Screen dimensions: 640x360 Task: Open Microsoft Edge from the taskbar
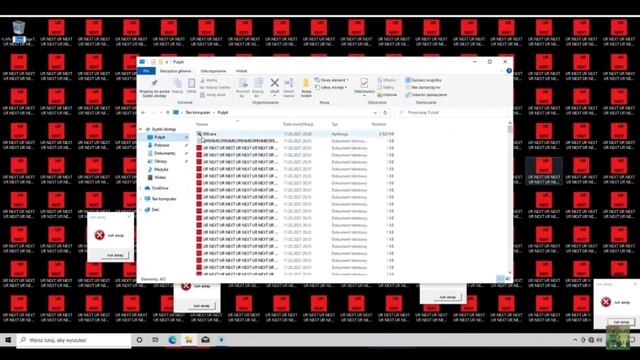(172, 340)
